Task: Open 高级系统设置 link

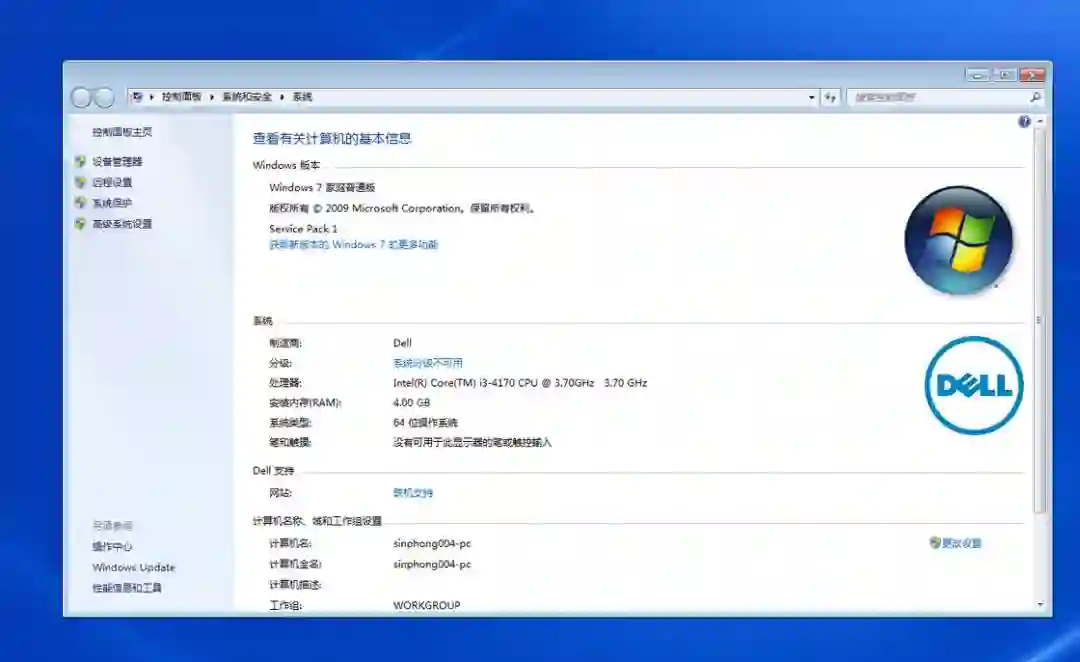Action: click(122, 223)
